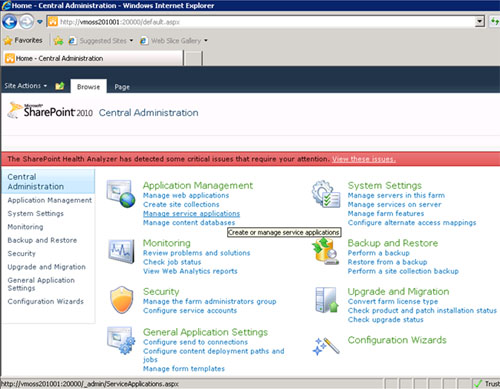This screenshot has height=389, width=500.
Task: Click the Configuration Wizards wand icon
Action: [x=326, y=346]
